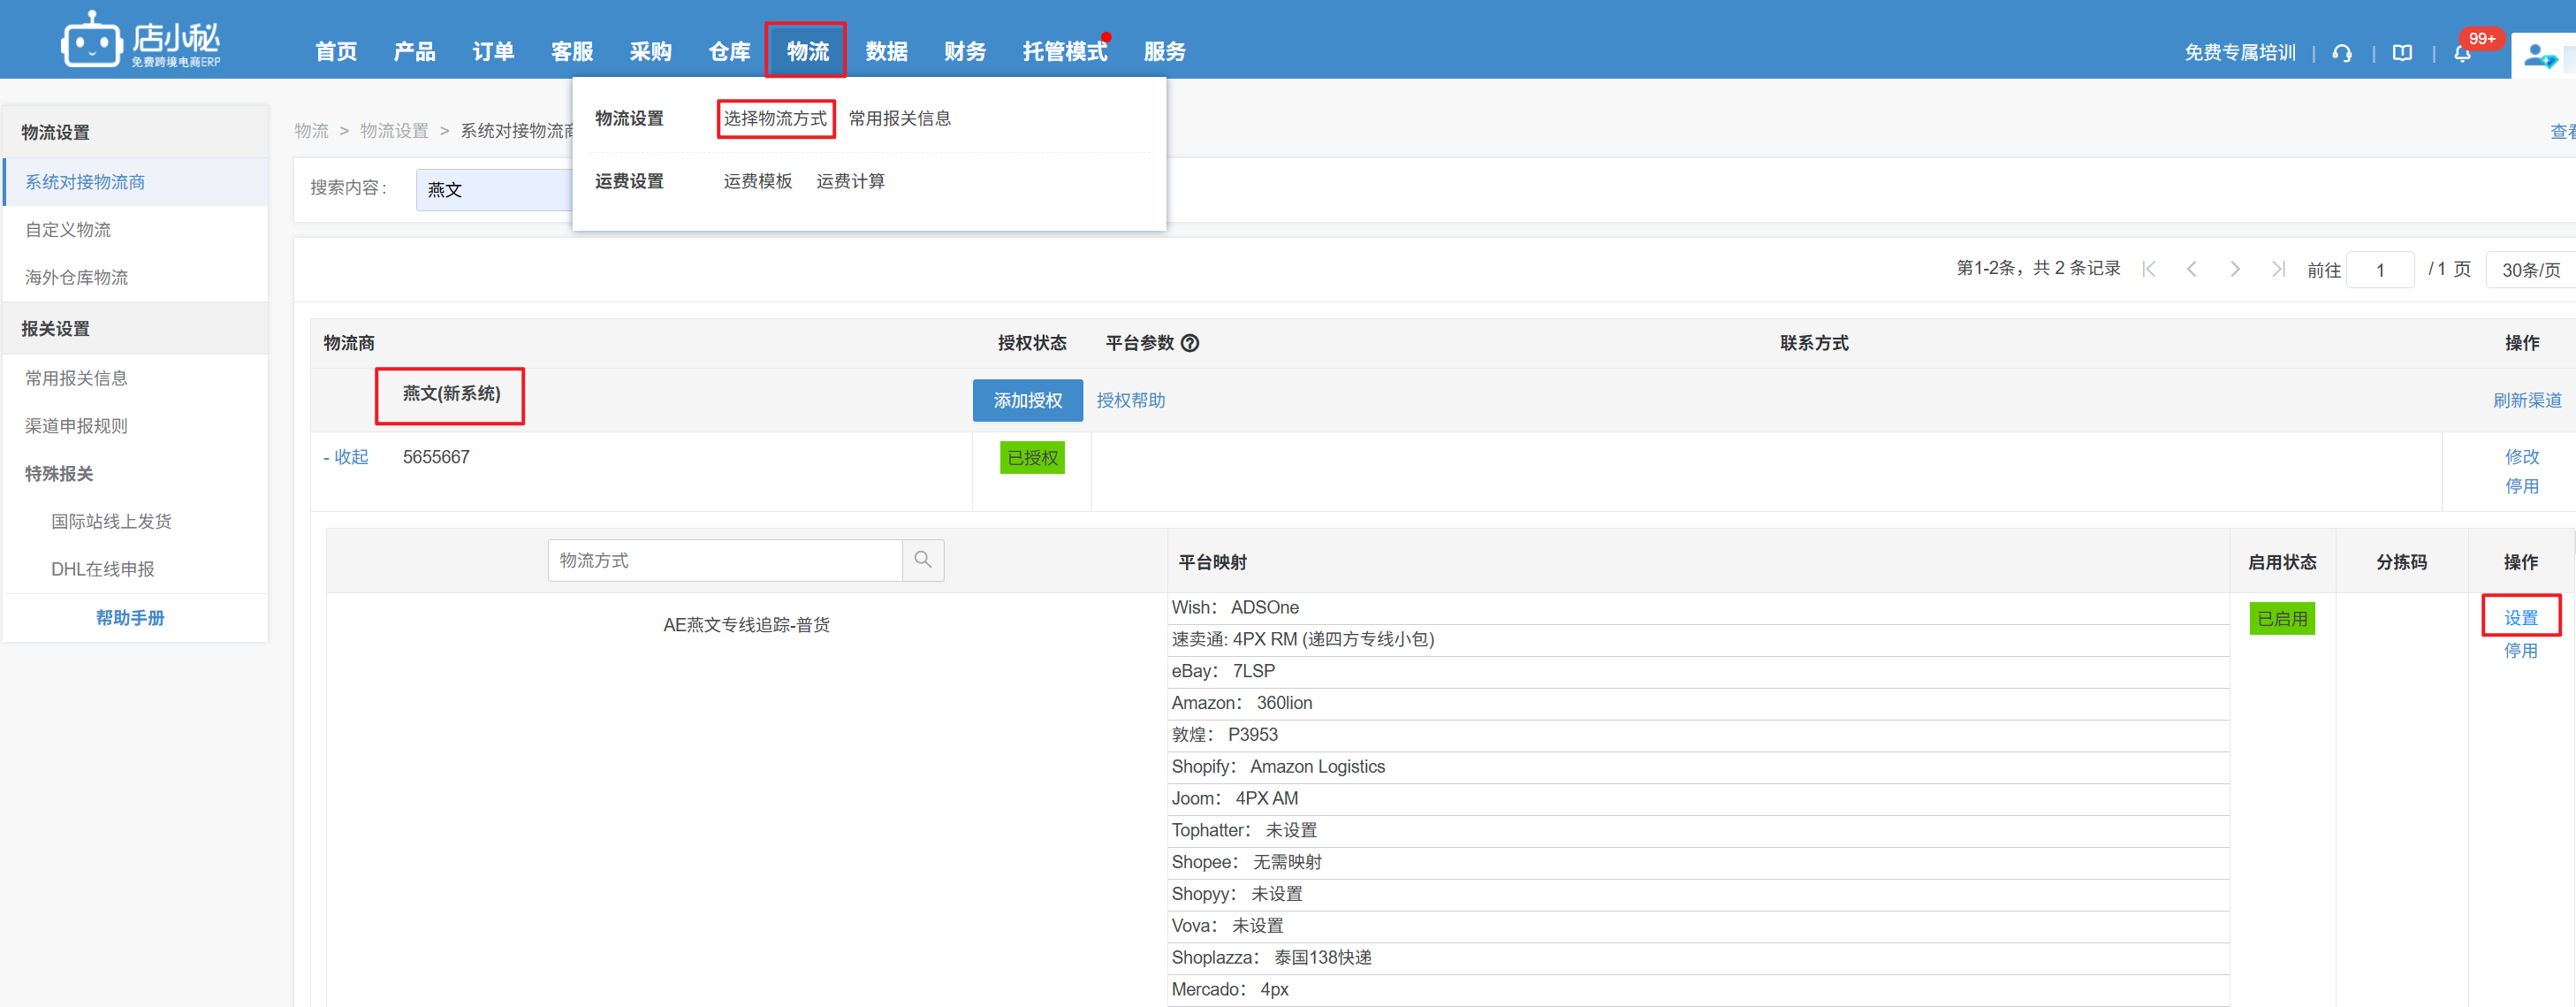Click the customer service headset icon
Image resolution: width=2576 pixels, height=1007 pixels.
tap(2341, 53)
